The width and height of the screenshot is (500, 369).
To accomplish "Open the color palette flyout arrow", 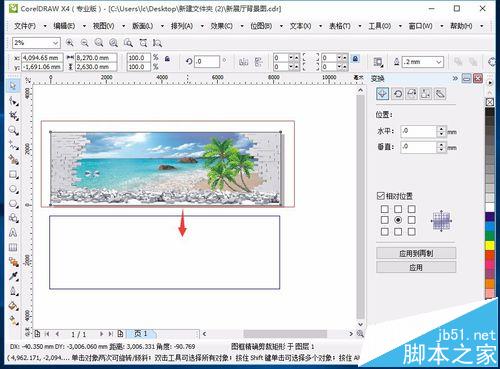I will [x=490, y=82].
